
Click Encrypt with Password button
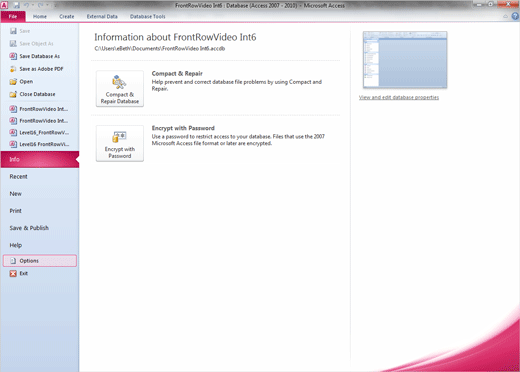click(120, 143)
